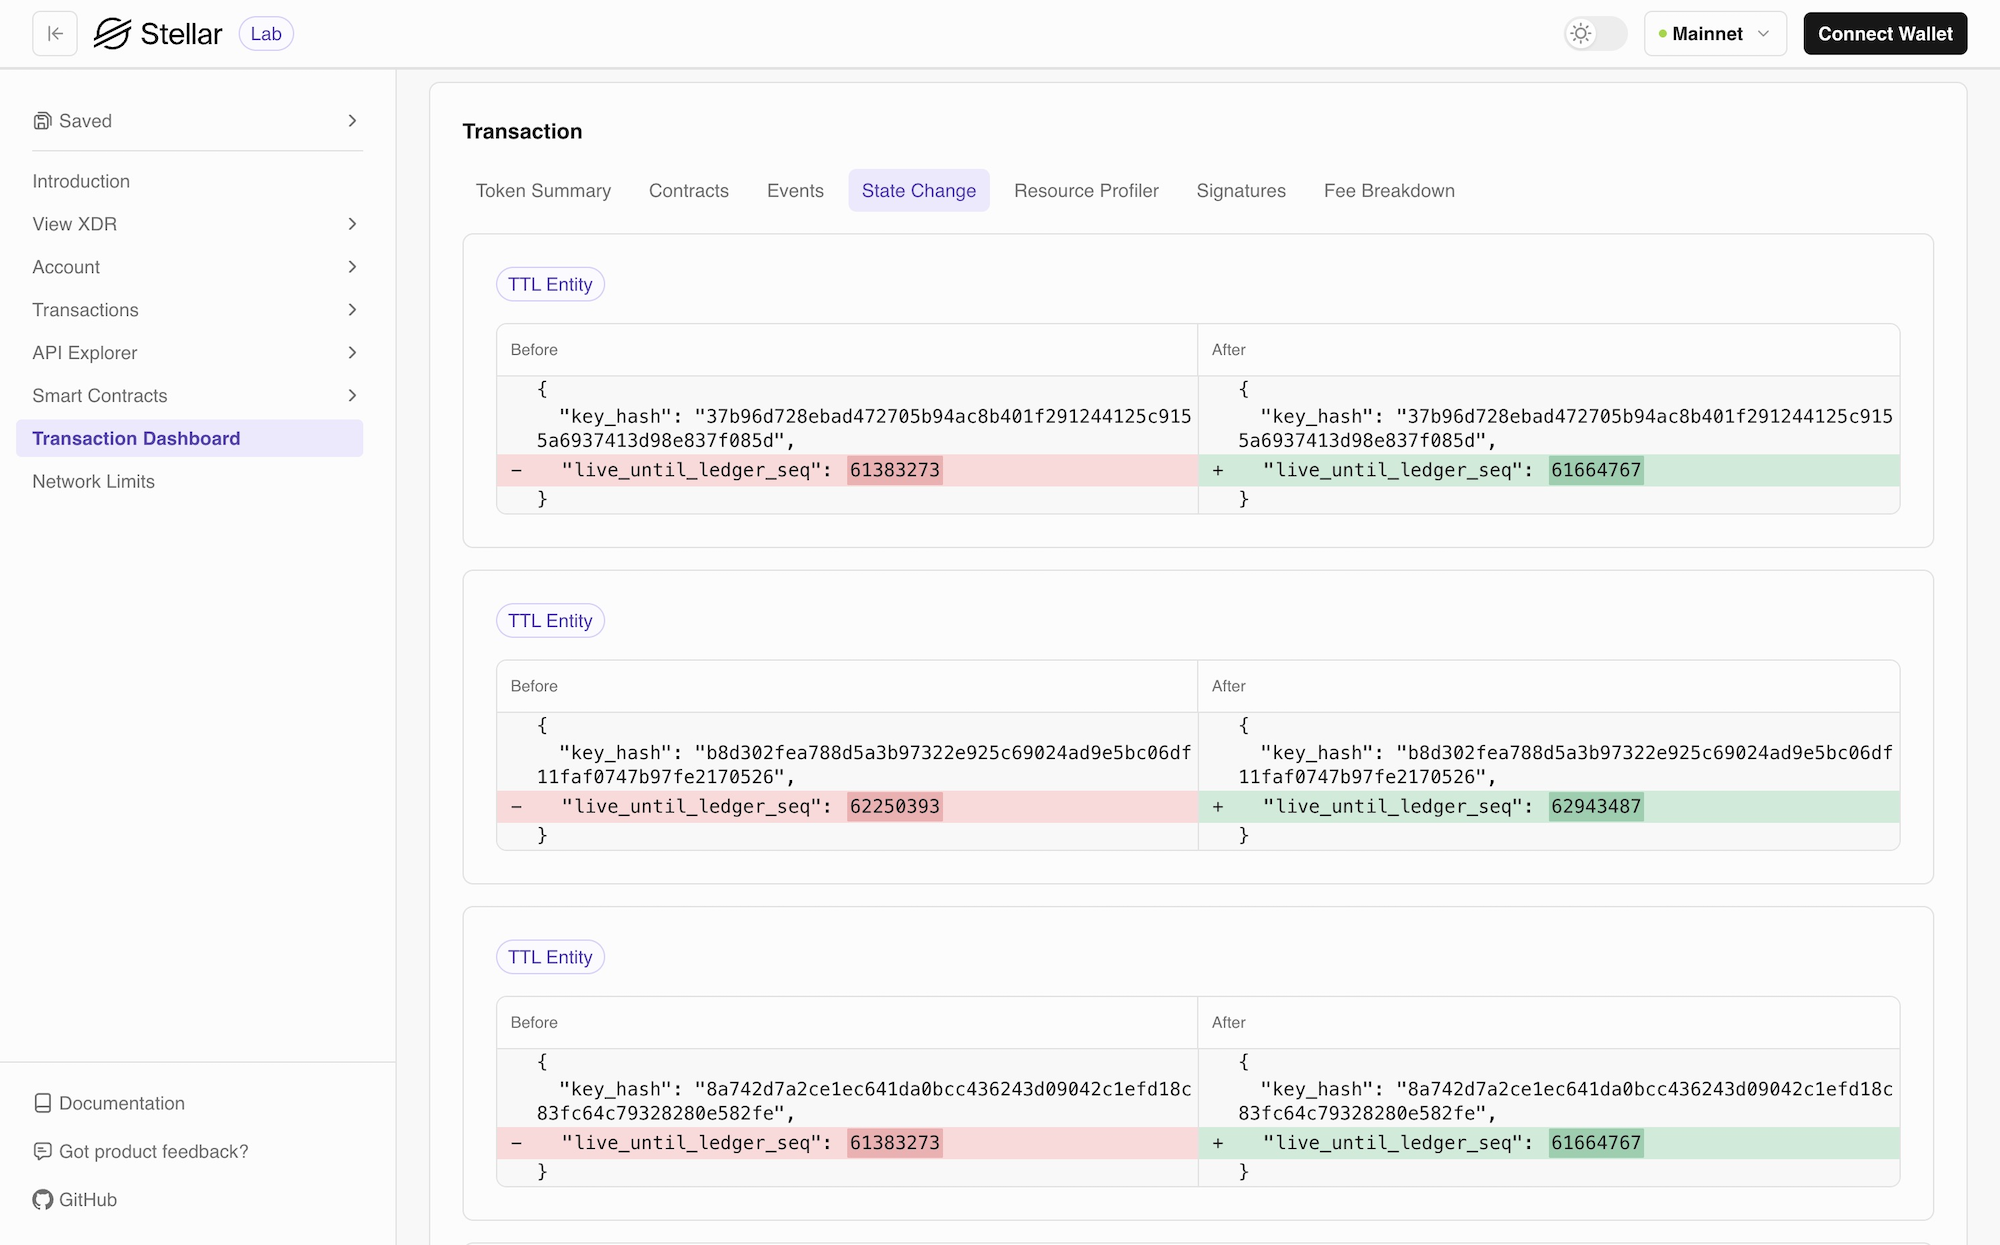2000x1245 pixels.
Task: Expand the API Explorer chevron
Action: coord(352,353)
